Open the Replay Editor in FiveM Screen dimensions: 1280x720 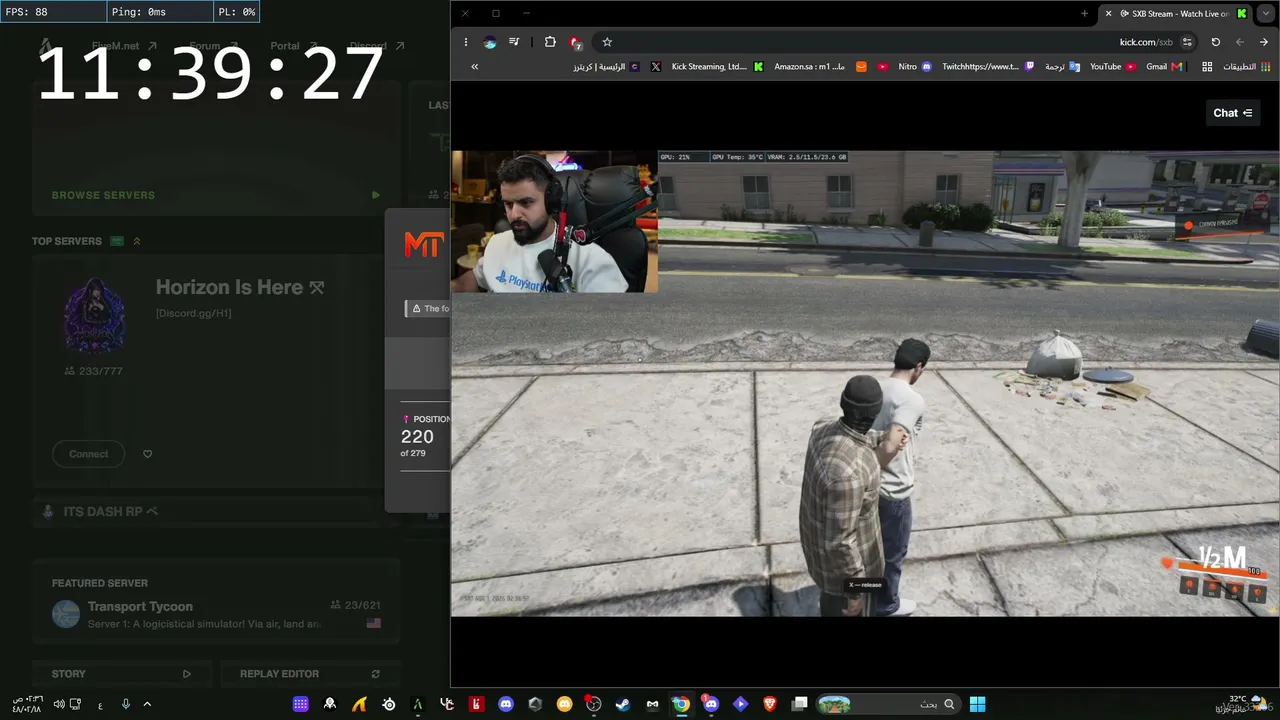tap(310, 674)
